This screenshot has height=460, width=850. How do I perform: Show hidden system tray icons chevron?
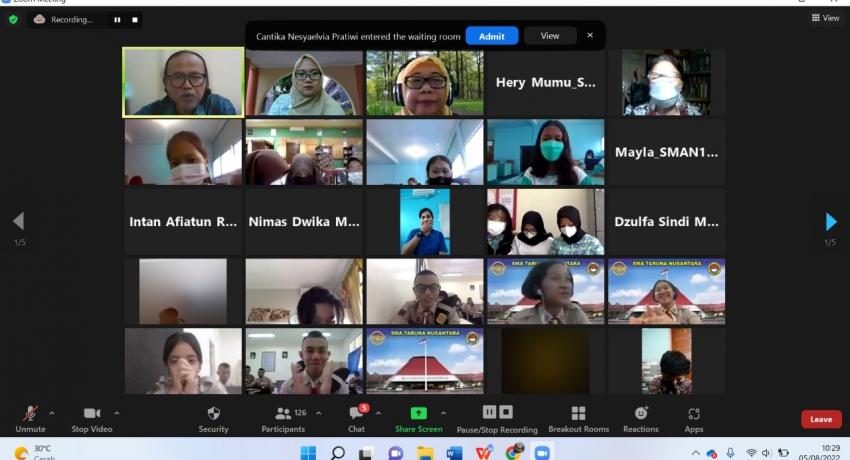[696, 453]
